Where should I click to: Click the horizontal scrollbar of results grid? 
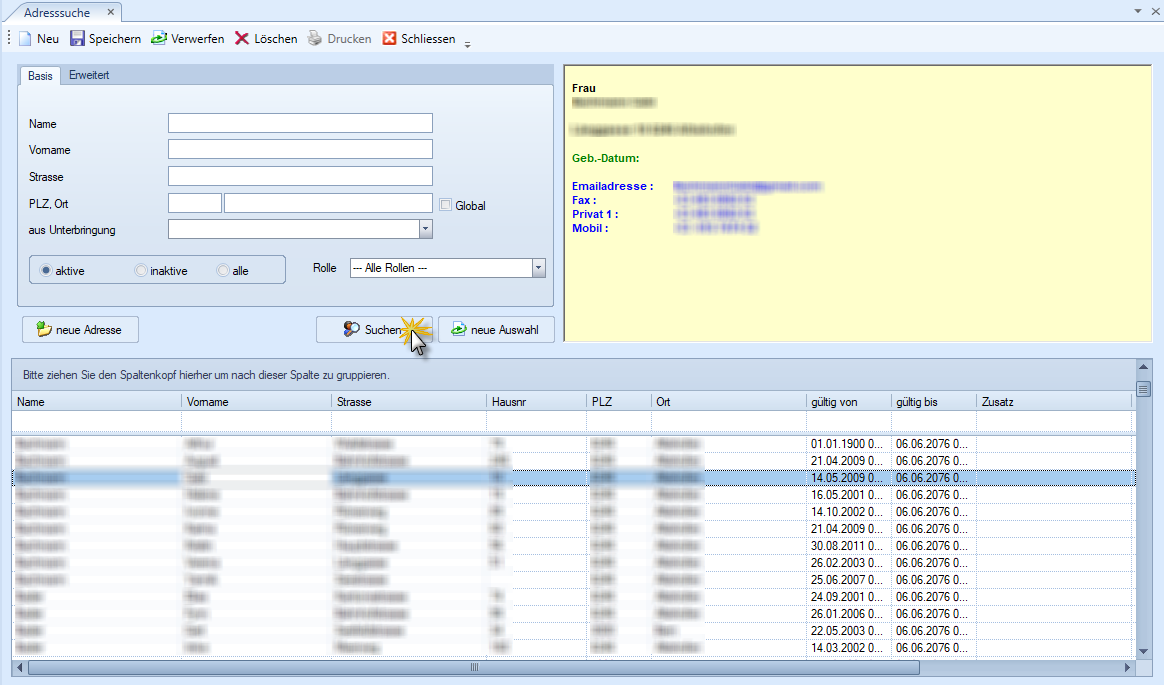click(475, 667)
